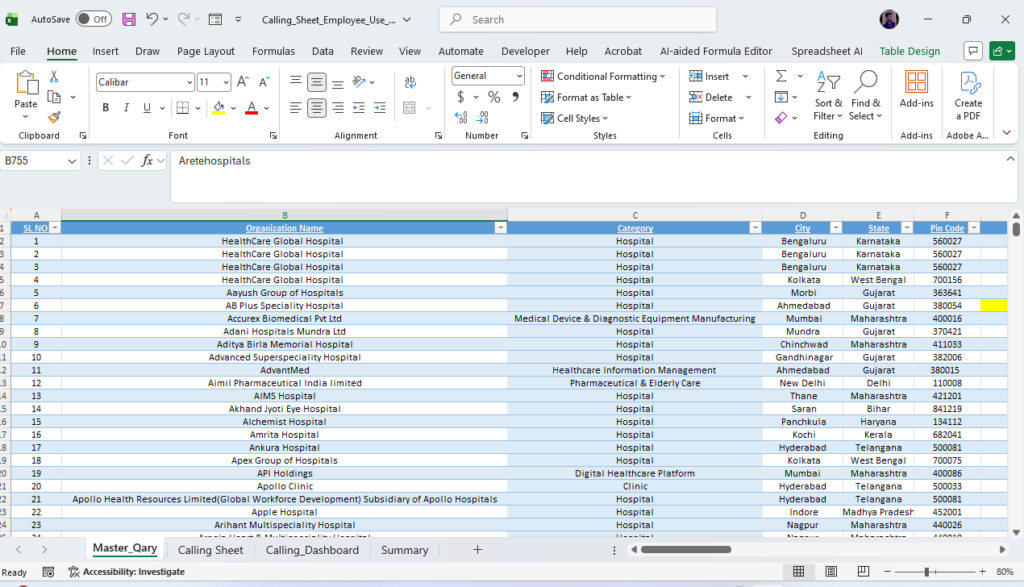Expand the Name Box dropdown arrow
This screenshot has height=587, width=1024.
(71, 161)
